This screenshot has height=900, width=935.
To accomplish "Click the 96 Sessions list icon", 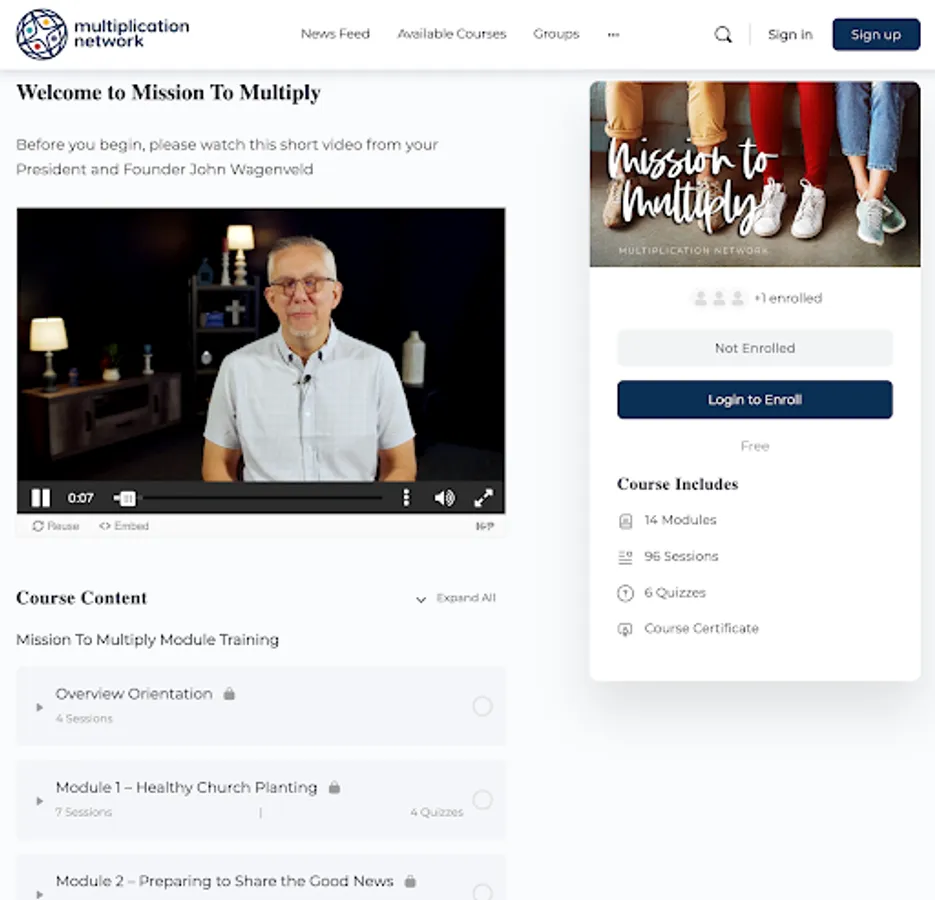I will click(625, 557).
